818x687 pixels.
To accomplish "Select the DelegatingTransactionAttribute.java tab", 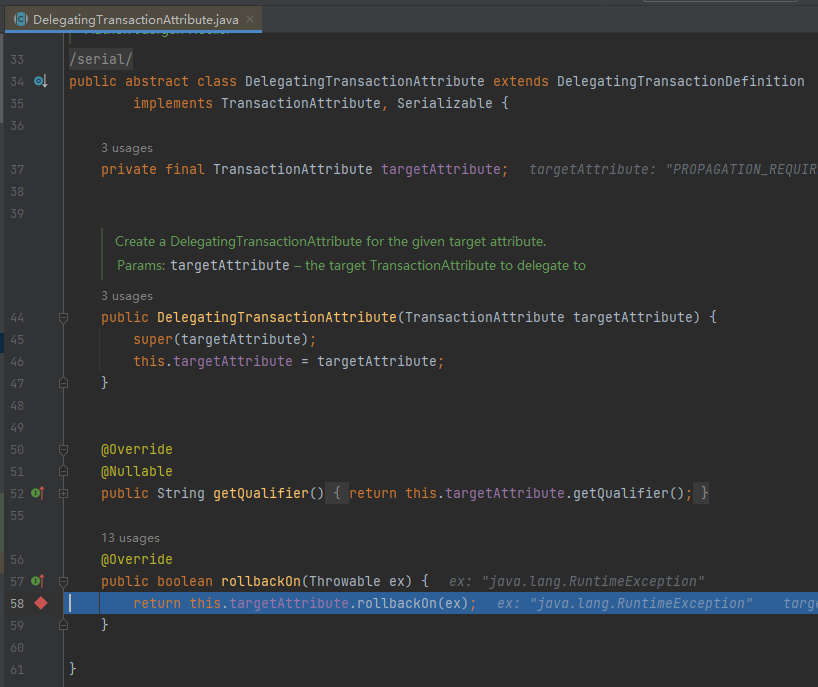I will pos(133,20).
